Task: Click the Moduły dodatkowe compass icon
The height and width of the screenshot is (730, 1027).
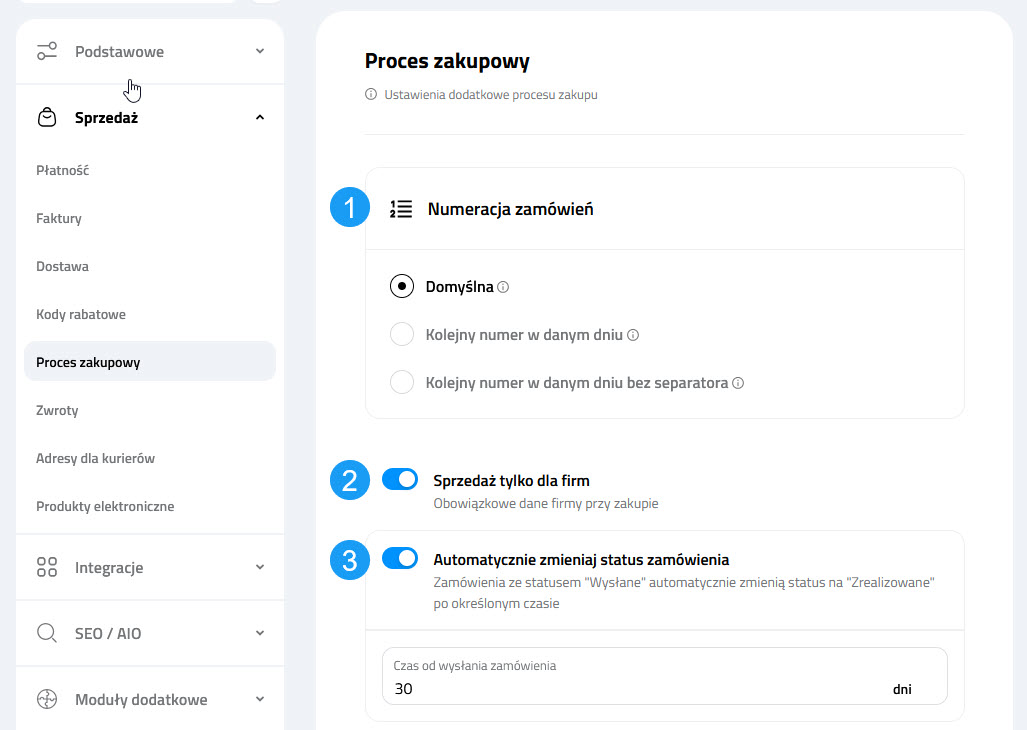Action: coord(47,699)
